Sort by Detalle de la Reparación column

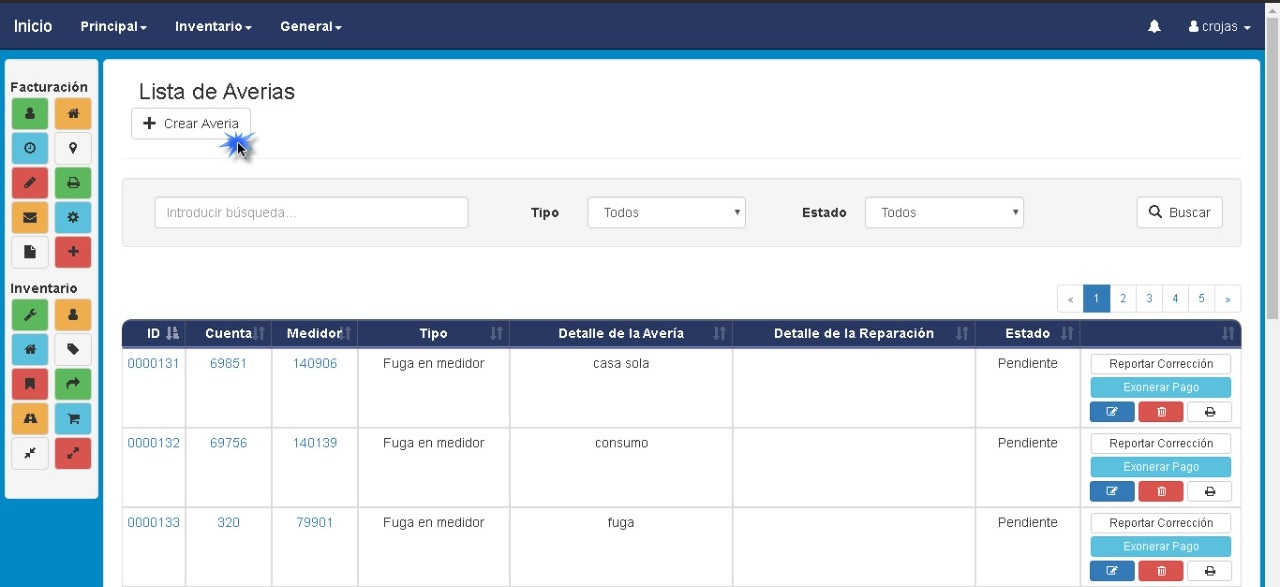point(854,333)
